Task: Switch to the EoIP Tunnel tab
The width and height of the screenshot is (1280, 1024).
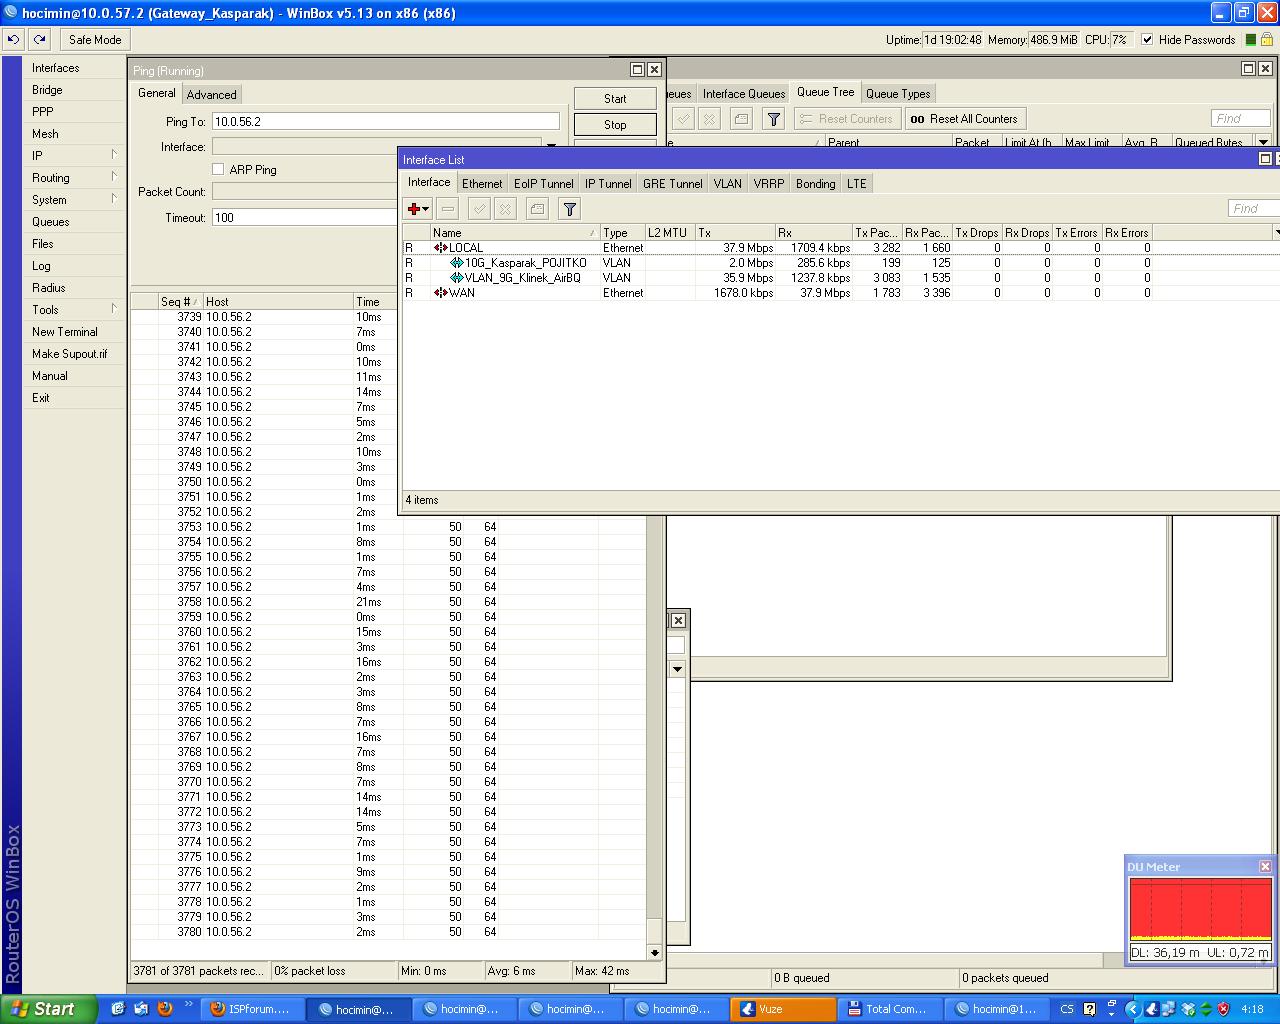Action: coord(544,183)
